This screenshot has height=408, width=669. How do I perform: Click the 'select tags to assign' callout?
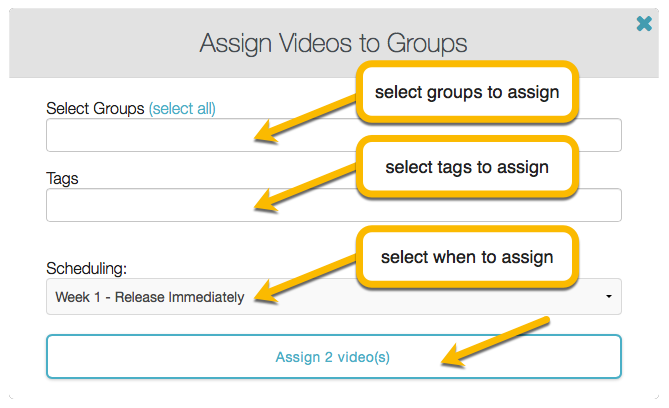(x=467, y=167)
